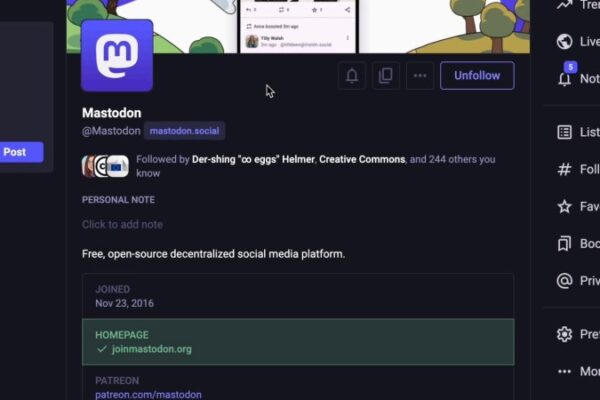Expand the More menu in sidebar
Image resolution: width=600 pixels, height=400 pixels.
pyautogui.click(x=564, y=371)
